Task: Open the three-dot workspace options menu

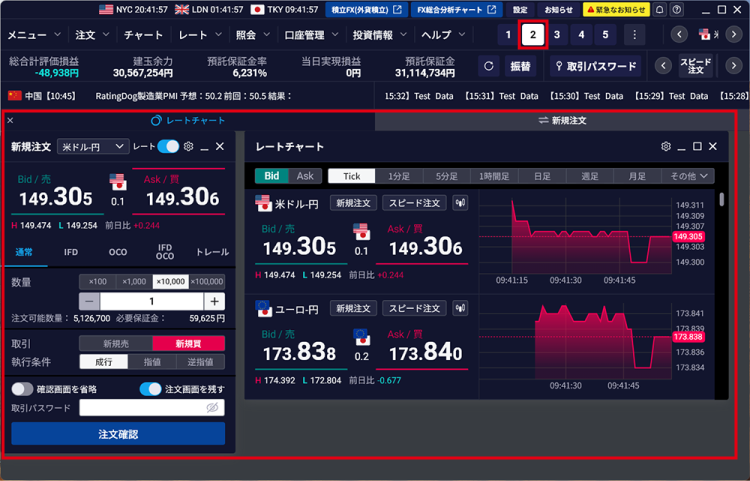Action: pos(632,35)
